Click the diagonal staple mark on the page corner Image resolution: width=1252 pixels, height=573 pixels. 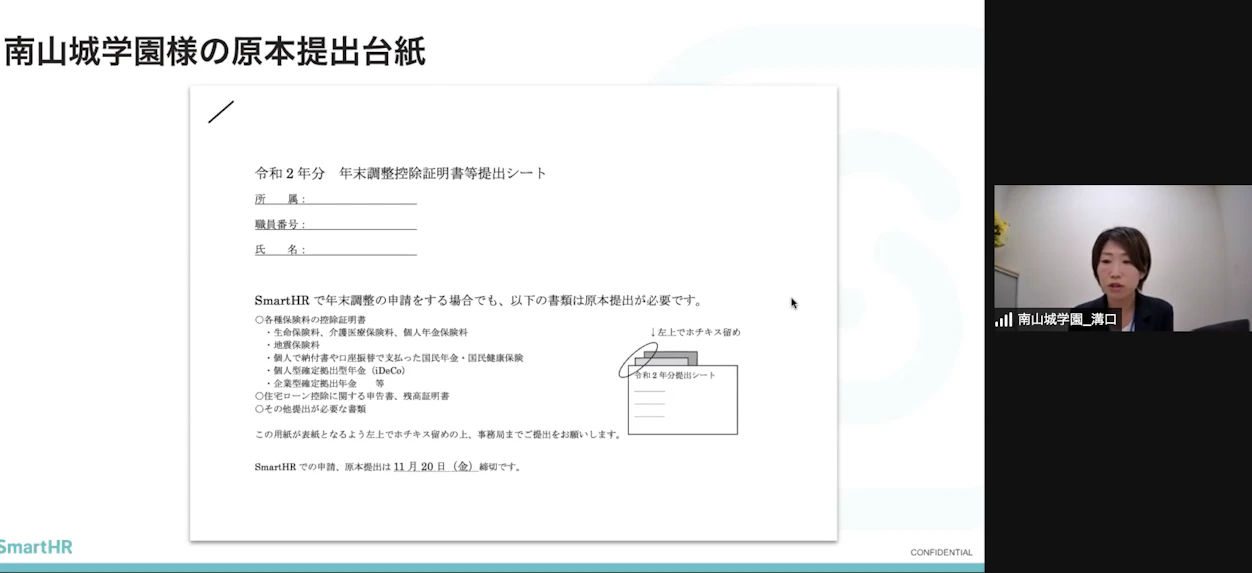coord(221,112)
